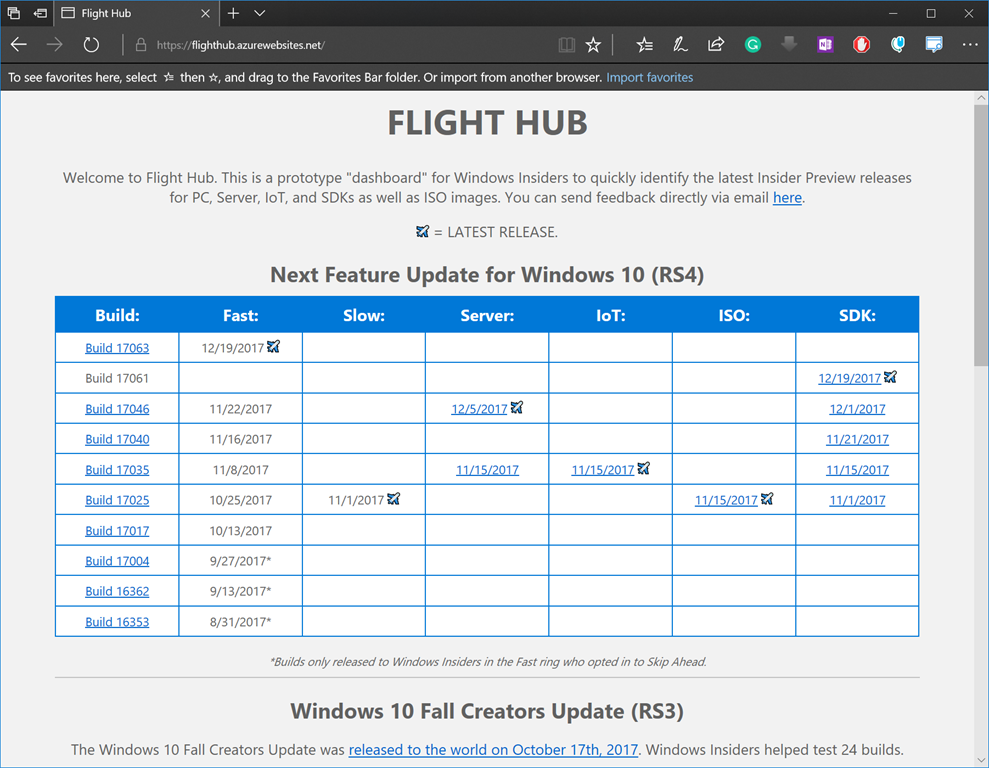Click the Add notes pen icon
989x768 pixels.
tap(680, 45)
